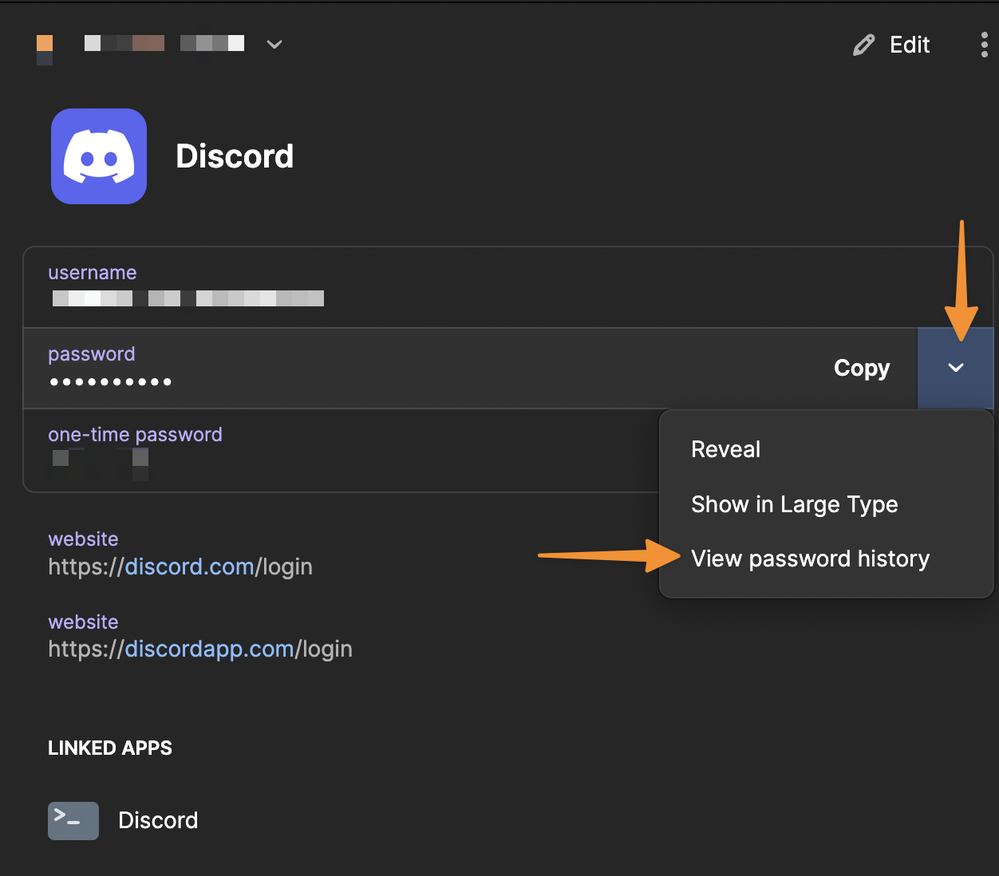Choose Show in Large Type
Viewport: 999px width, 876px height.
click(x=794, y=505)
